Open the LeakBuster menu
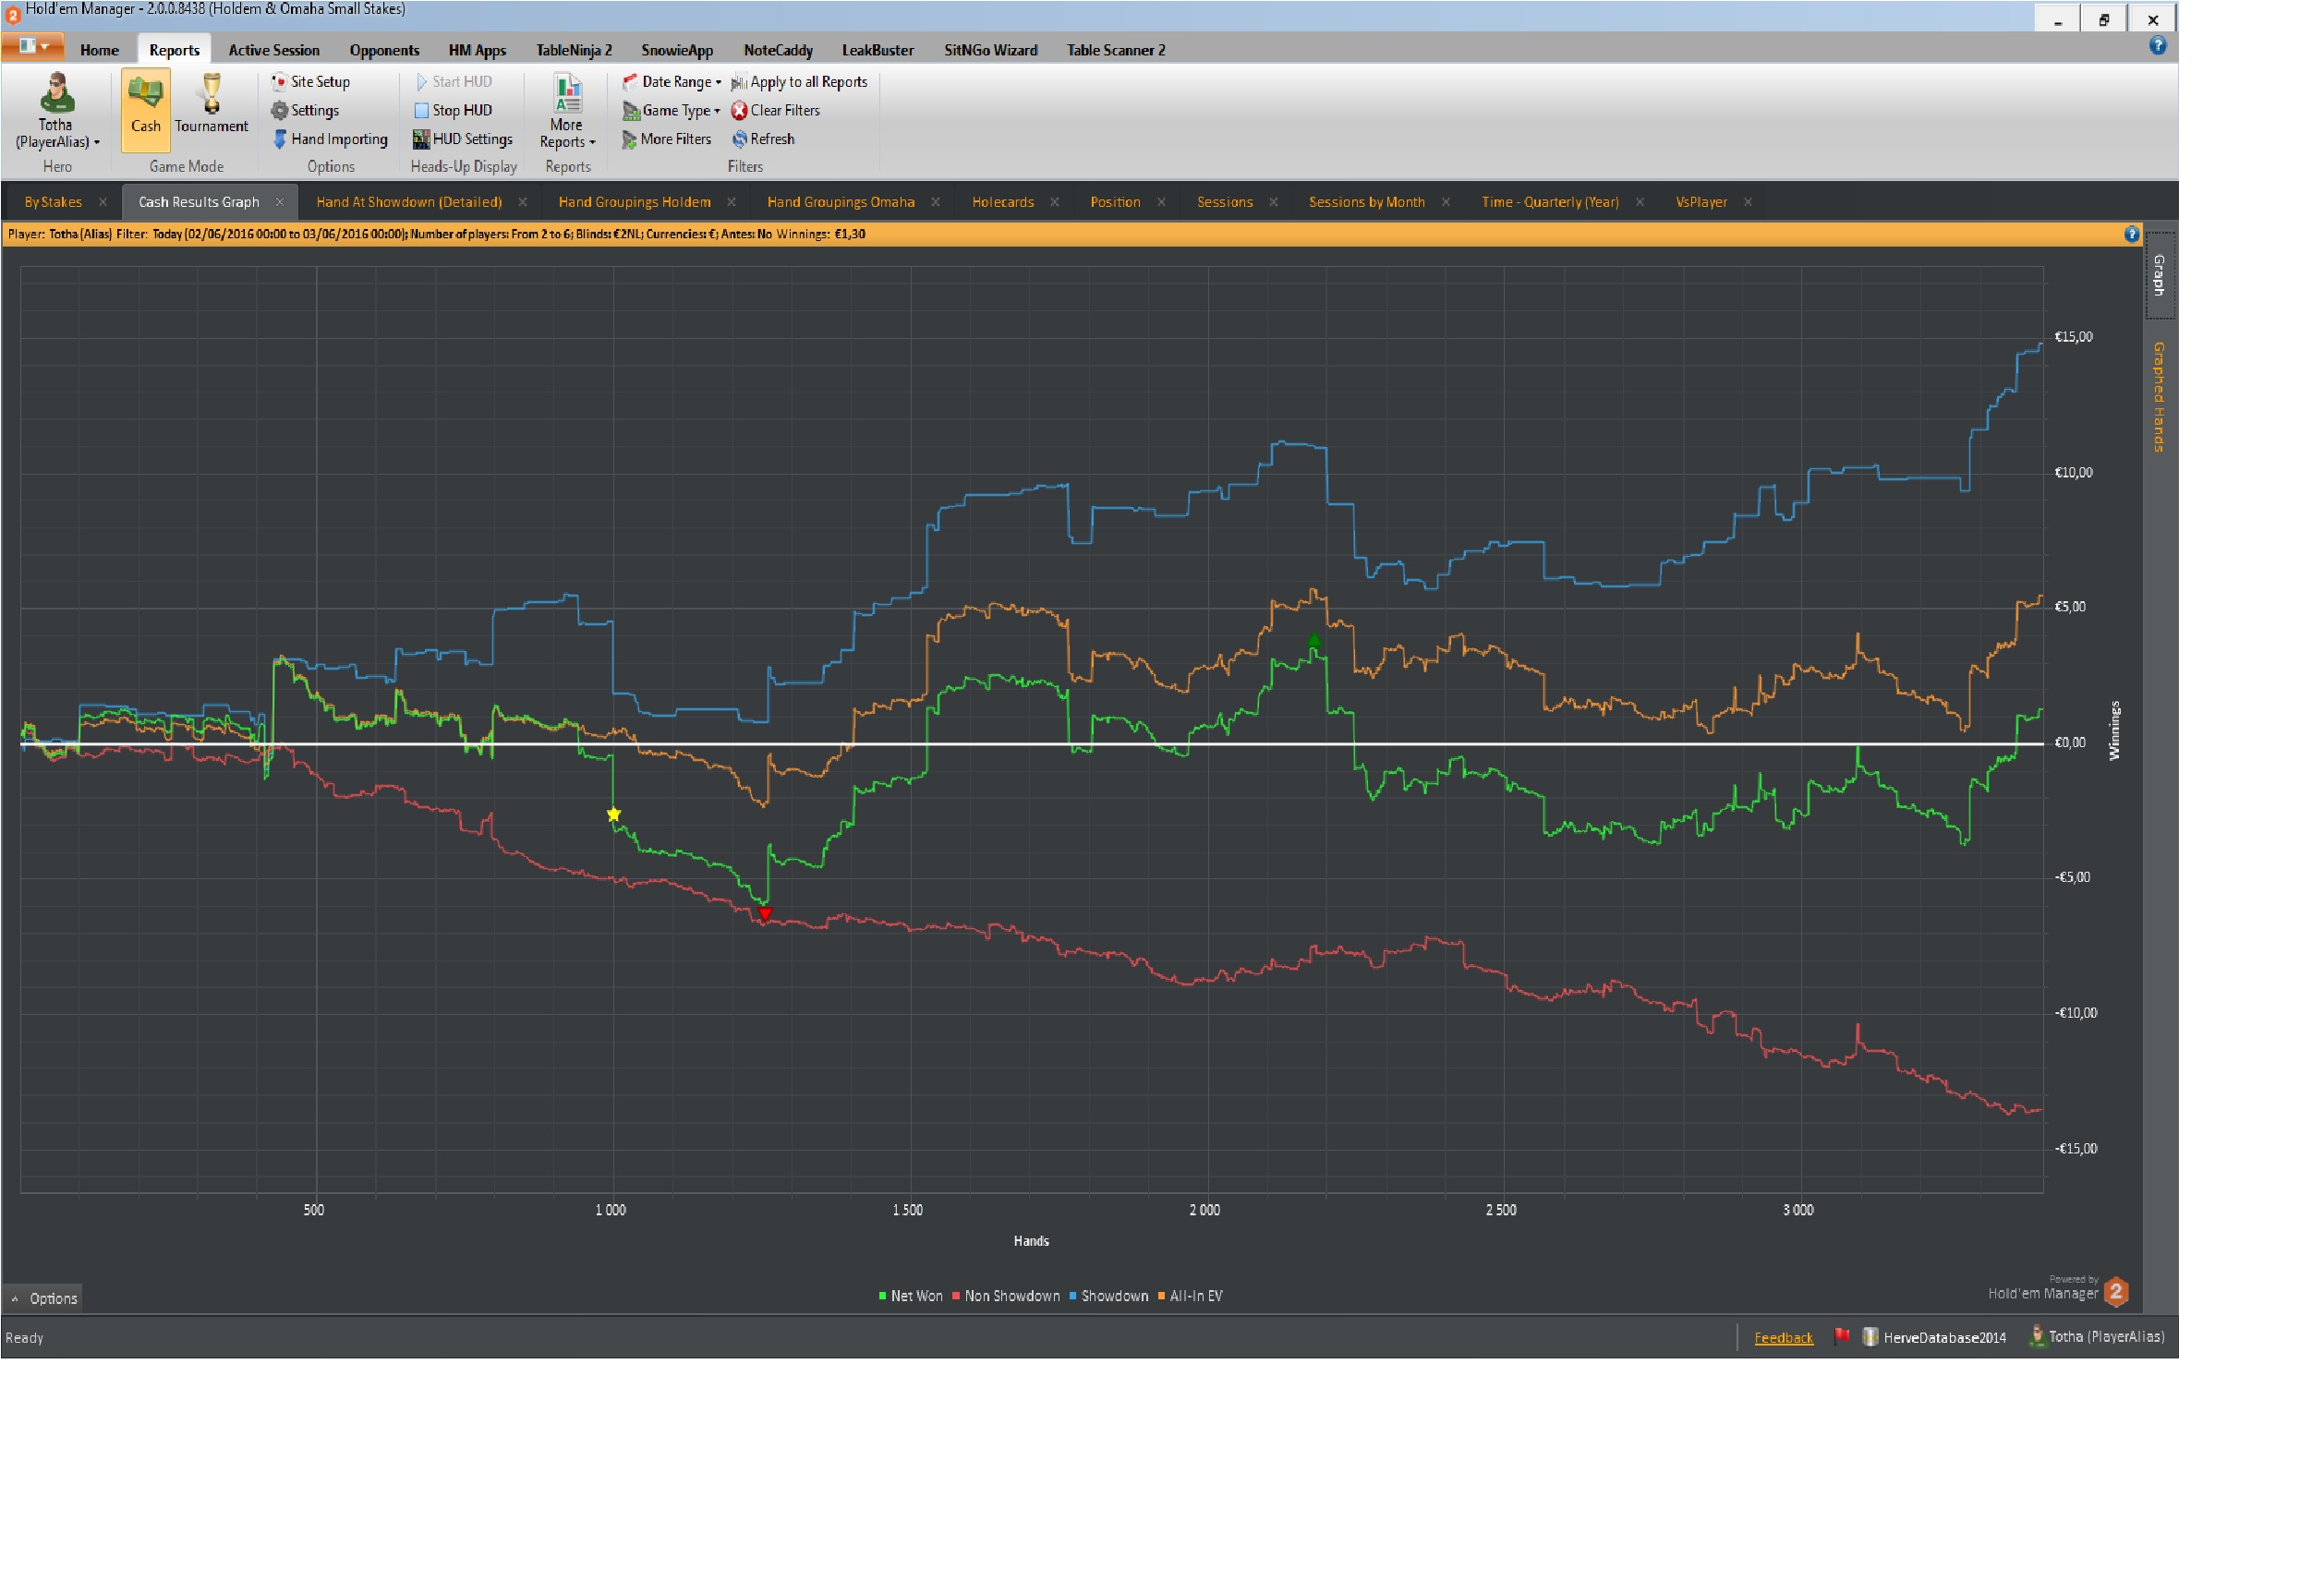 tap(877, 50)
